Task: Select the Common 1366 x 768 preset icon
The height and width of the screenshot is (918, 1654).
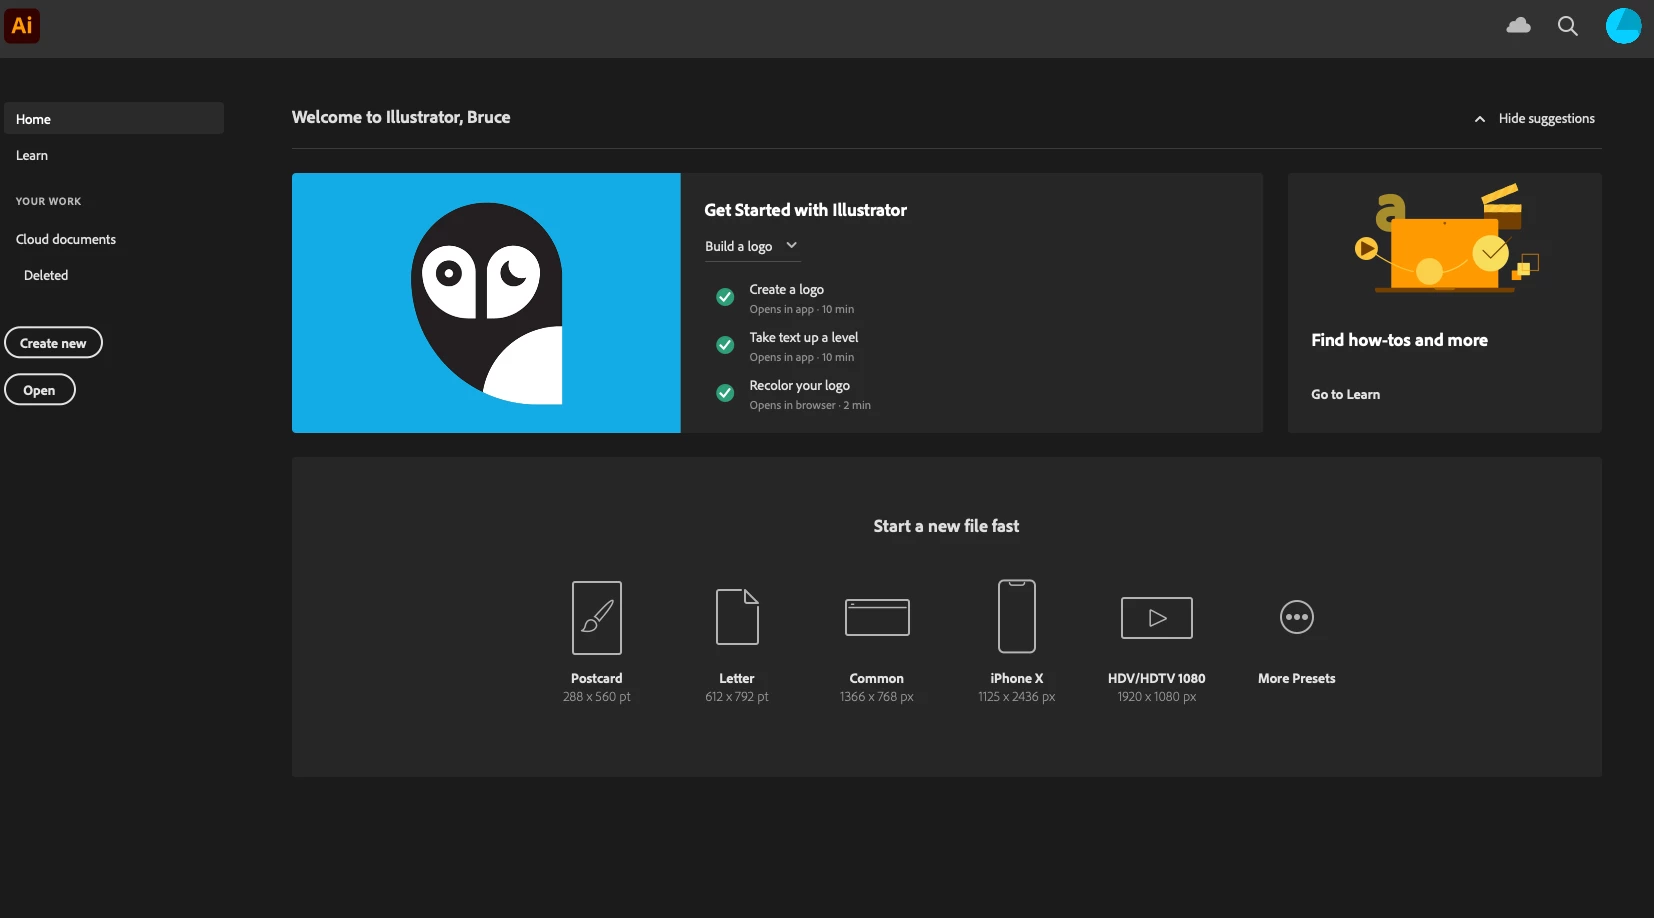Action: click(877, 617)
